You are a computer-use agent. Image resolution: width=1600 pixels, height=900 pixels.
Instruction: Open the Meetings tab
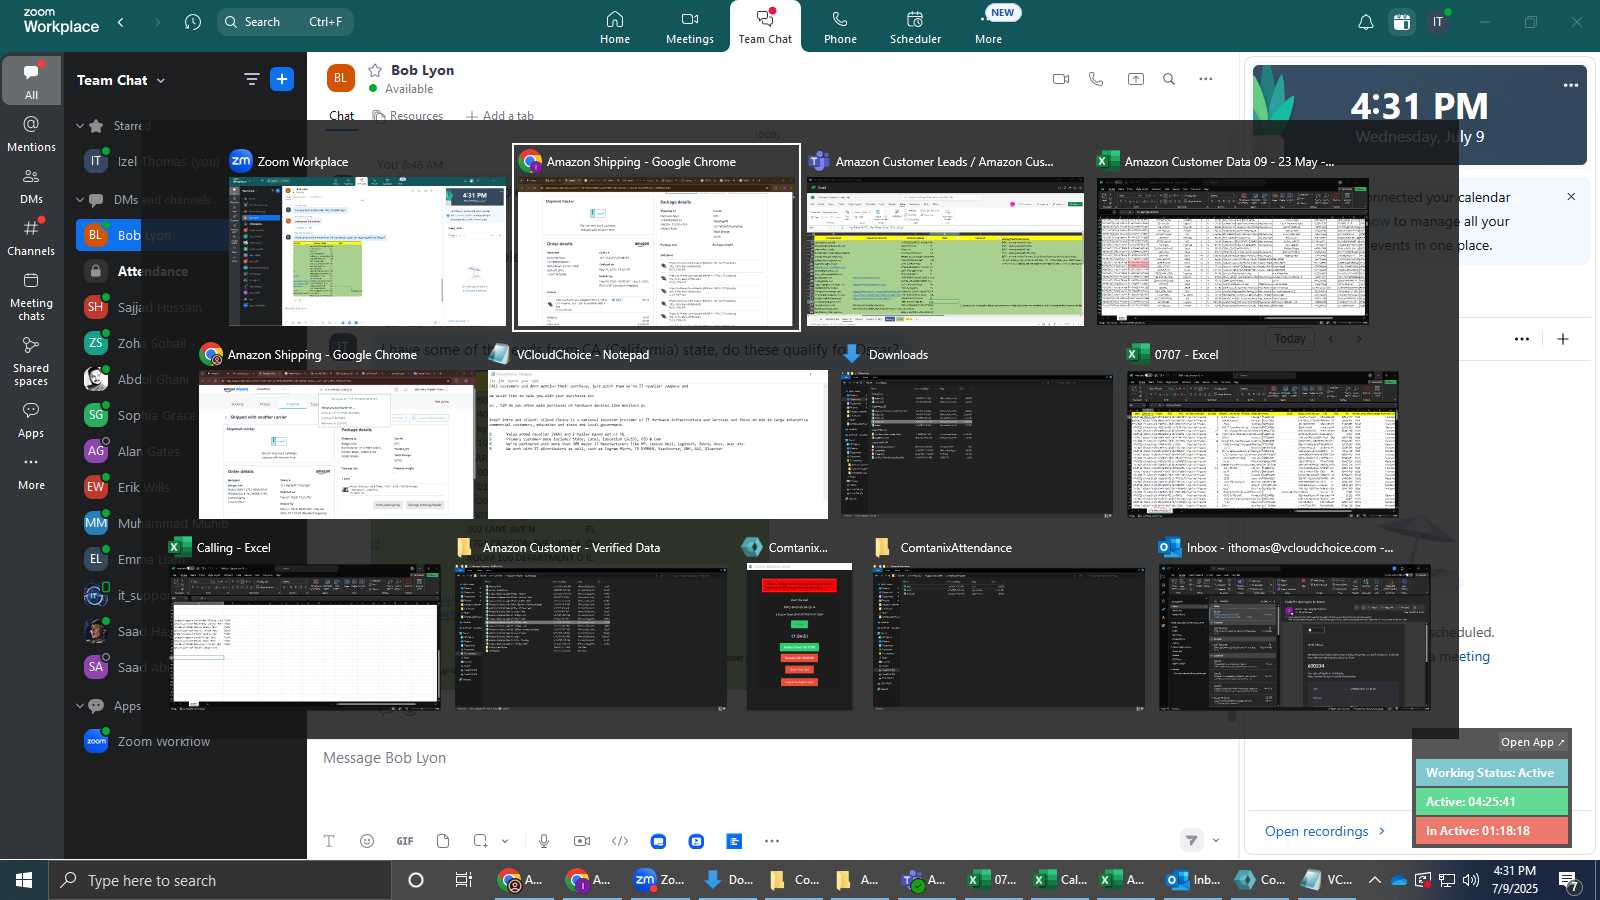[x=690, y=27]
